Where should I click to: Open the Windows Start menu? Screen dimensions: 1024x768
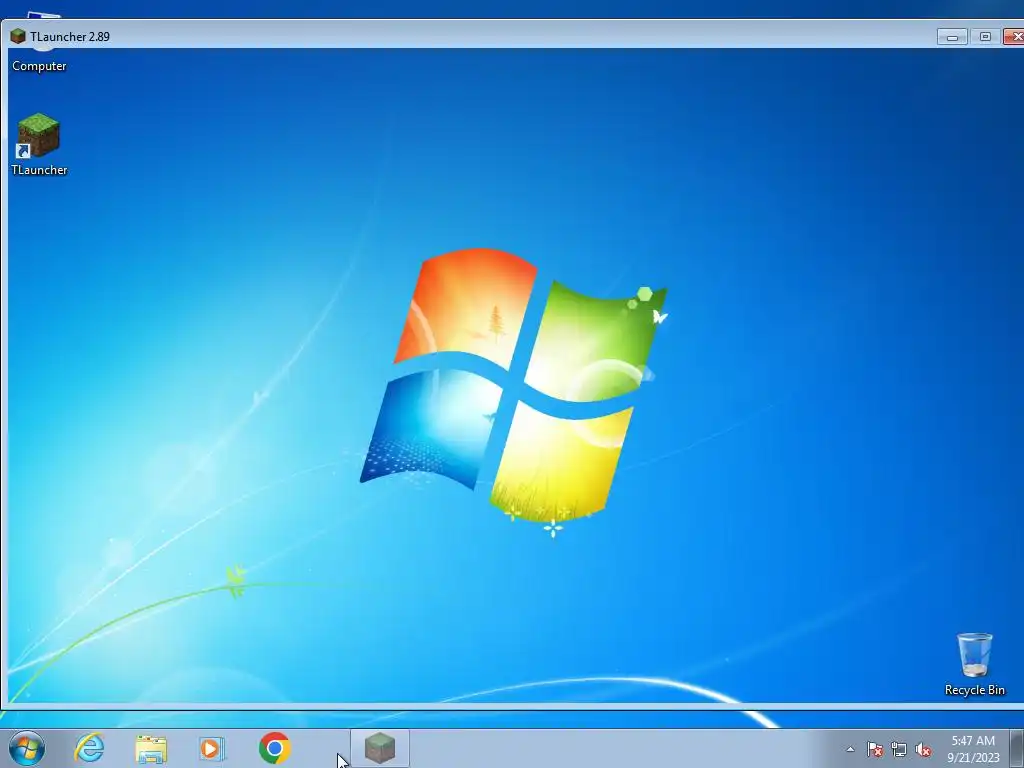point(27,748)
